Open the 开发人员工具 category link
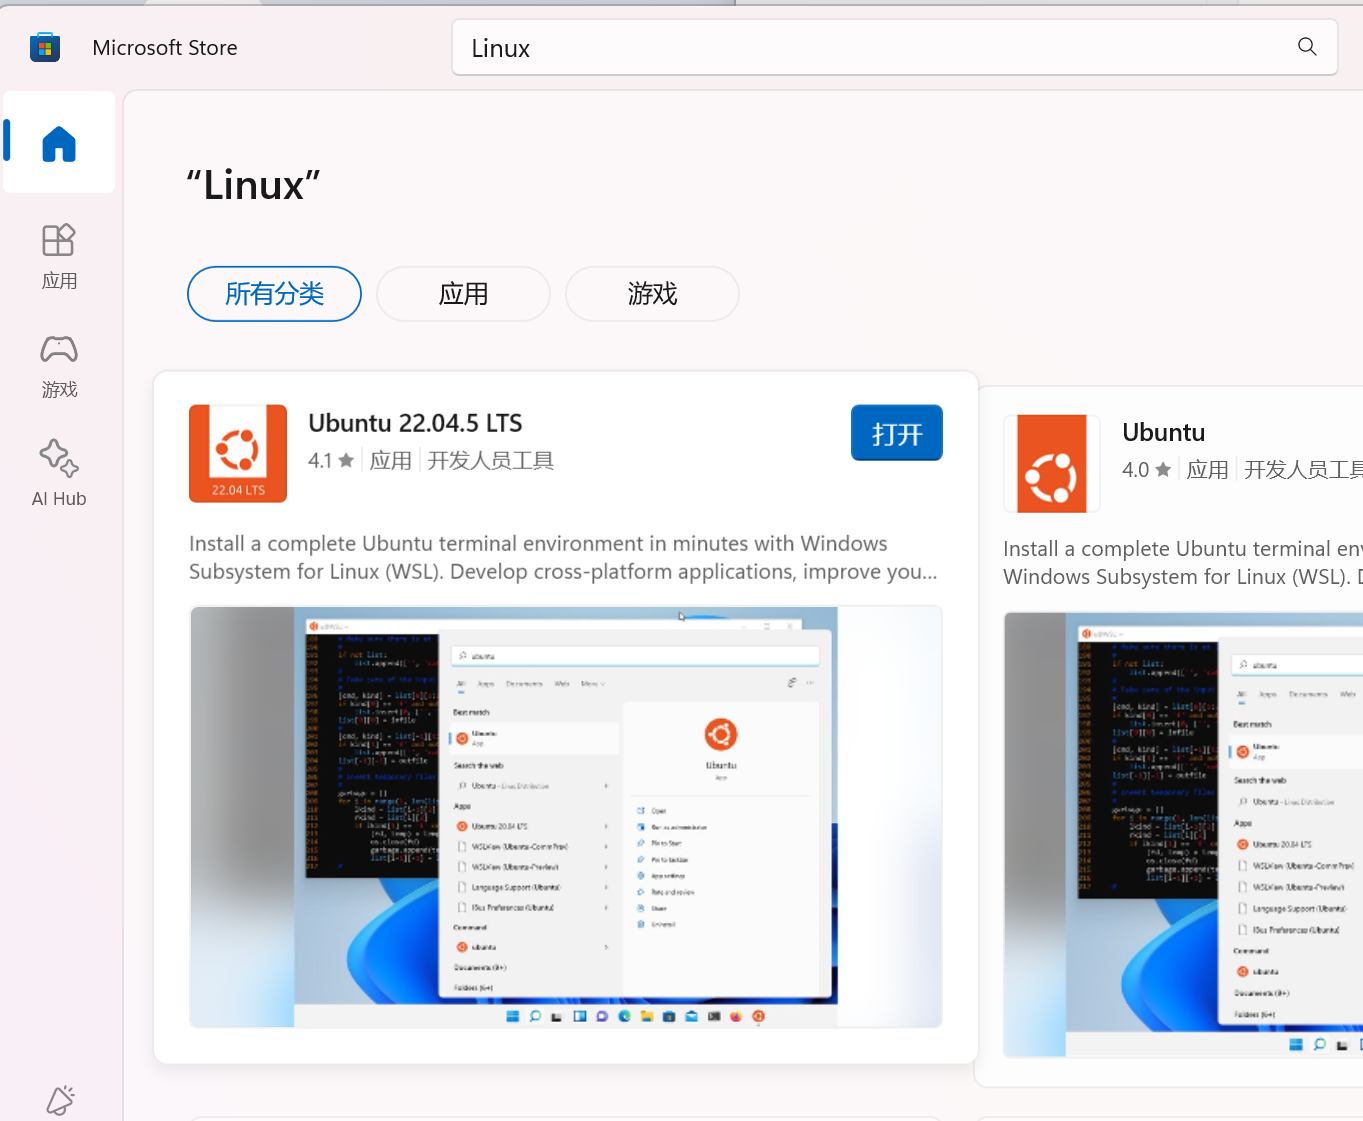The height and width of the screenshot is (1121, 1363). pyautogui.click(x=490, y=460)
